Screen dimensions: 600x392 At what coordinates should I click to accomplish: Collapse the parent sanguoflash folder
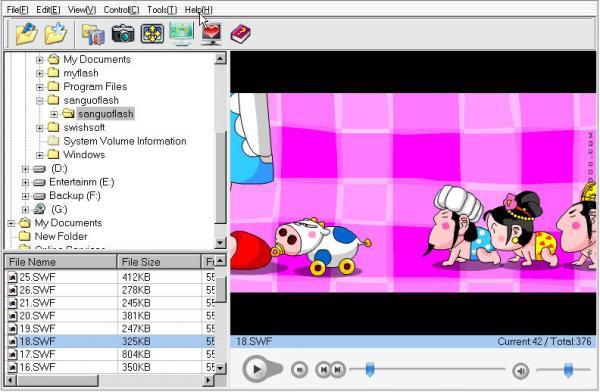(39, 101)
